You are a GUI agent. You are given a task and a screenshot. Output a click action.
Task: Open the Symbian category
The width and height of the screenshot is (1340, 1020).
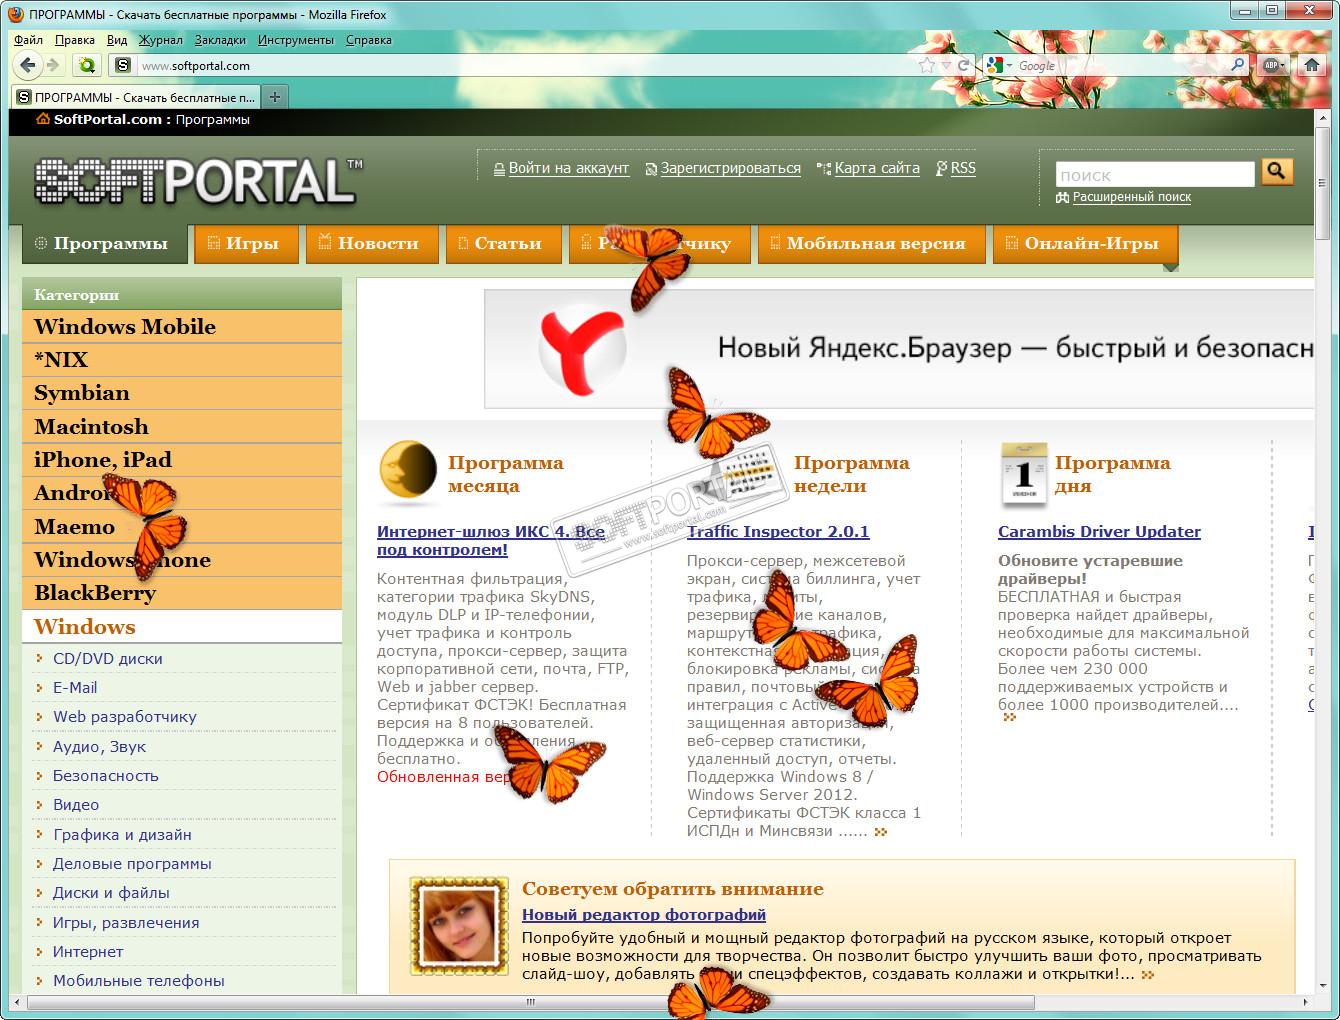coord(182,393)
